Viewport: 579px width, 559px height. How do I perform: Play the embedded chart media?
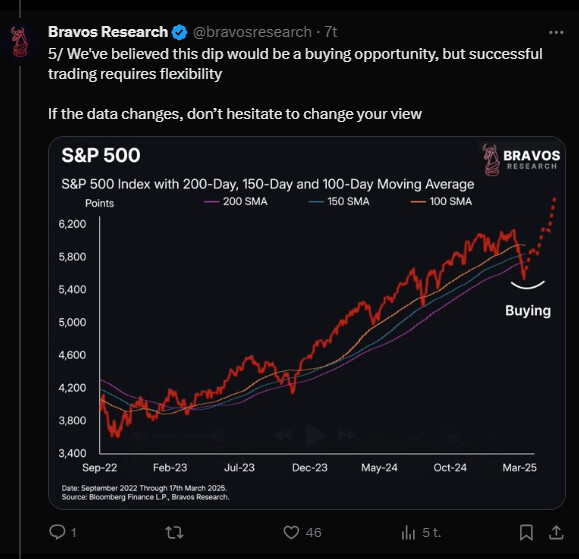(315, 435)
